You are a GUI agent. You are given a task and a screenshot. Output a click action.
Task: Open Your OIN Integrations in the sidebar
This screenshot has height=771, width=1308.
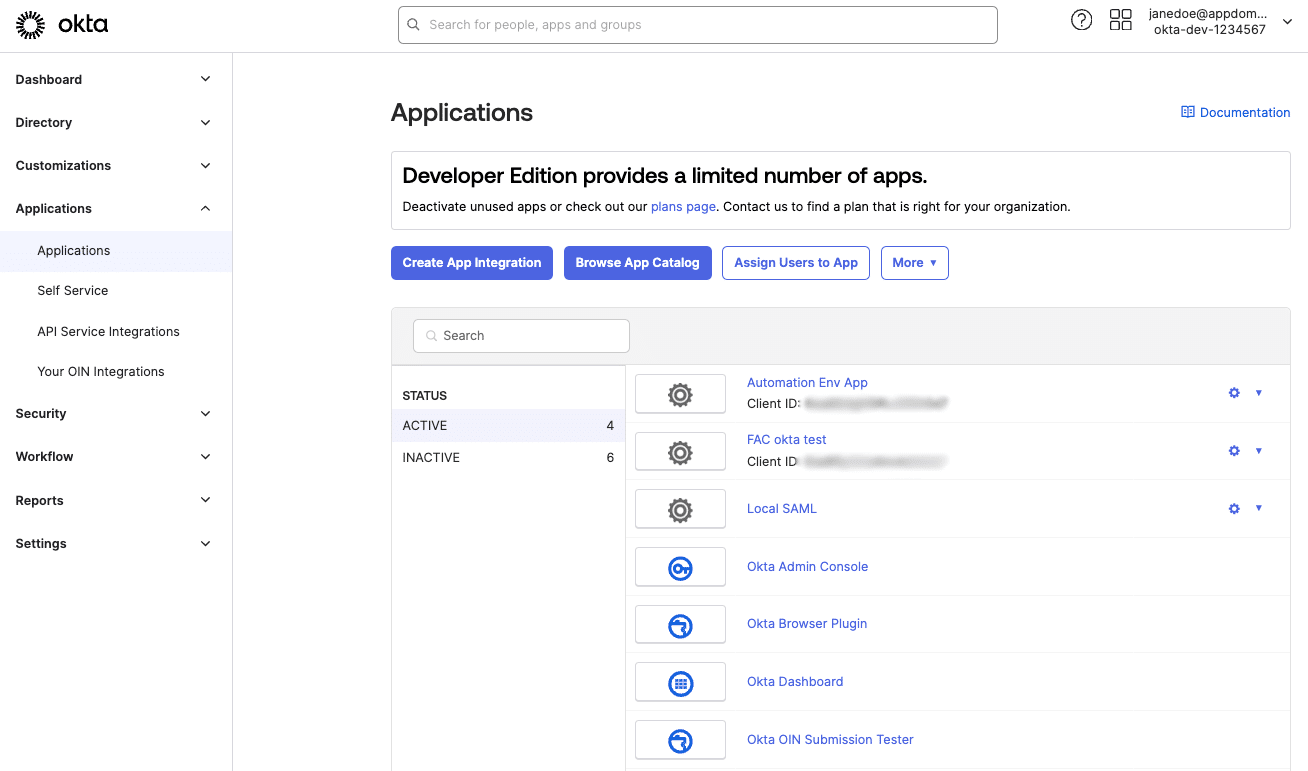coord(100,371)
